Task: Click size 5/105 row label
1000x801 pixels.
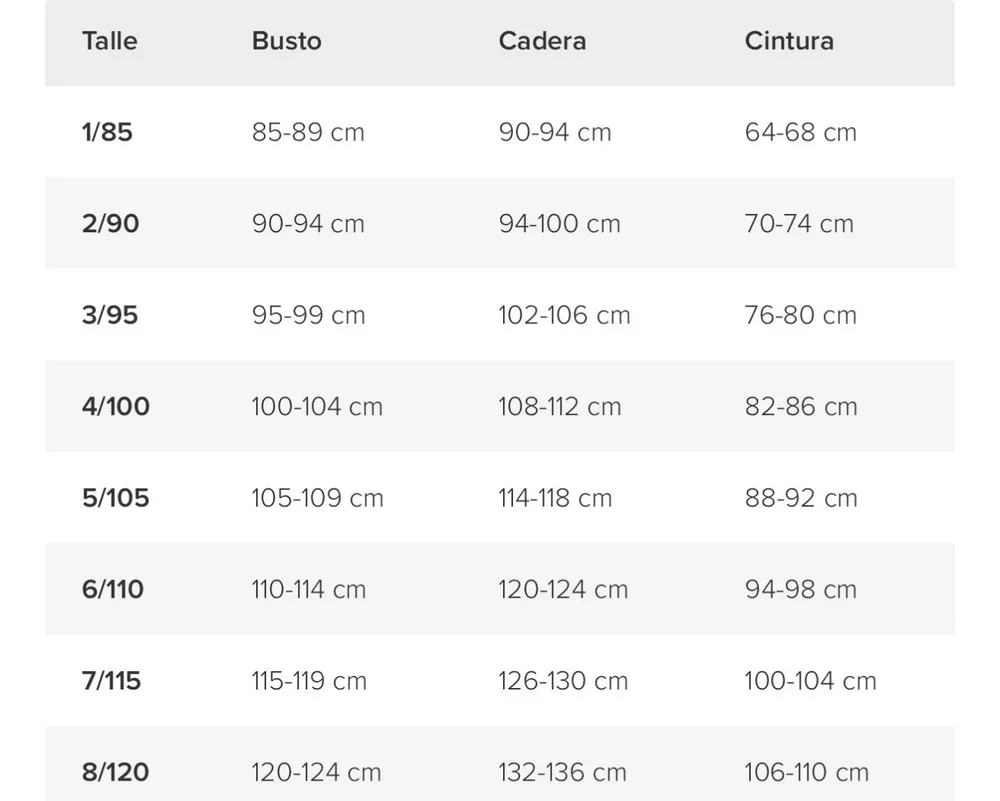Action: tap(115, 497)
